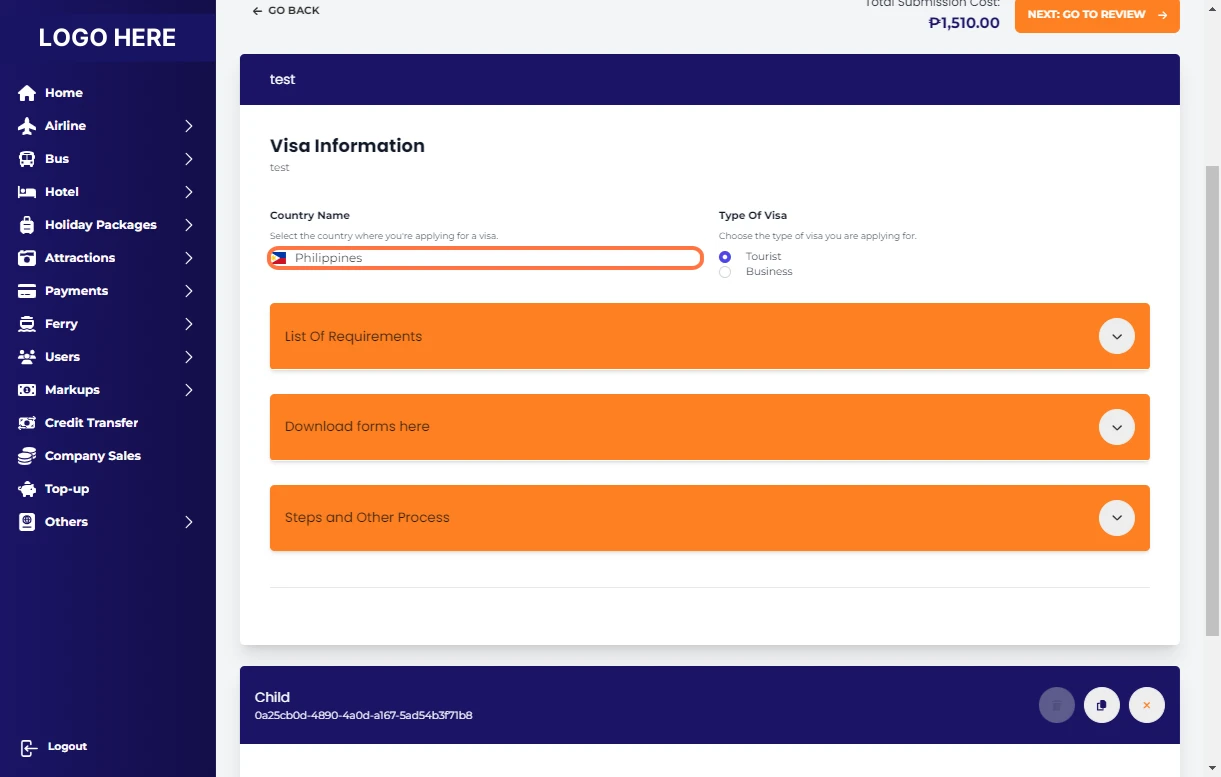
Task: Click the orange X on Child panel
Action: [1146, 705]
